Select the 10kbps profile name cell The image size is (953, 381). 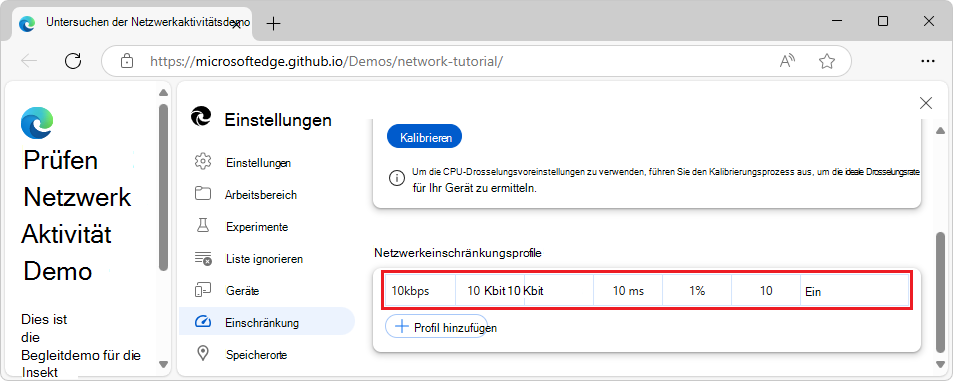coord(420,290)
